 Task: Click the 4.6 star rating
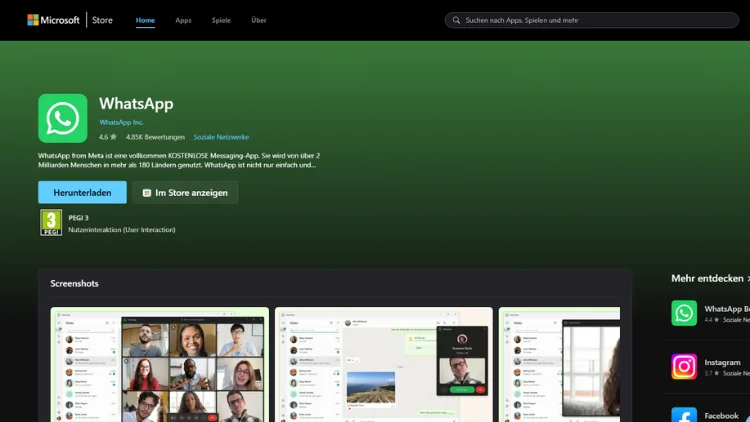click(108, 137)
